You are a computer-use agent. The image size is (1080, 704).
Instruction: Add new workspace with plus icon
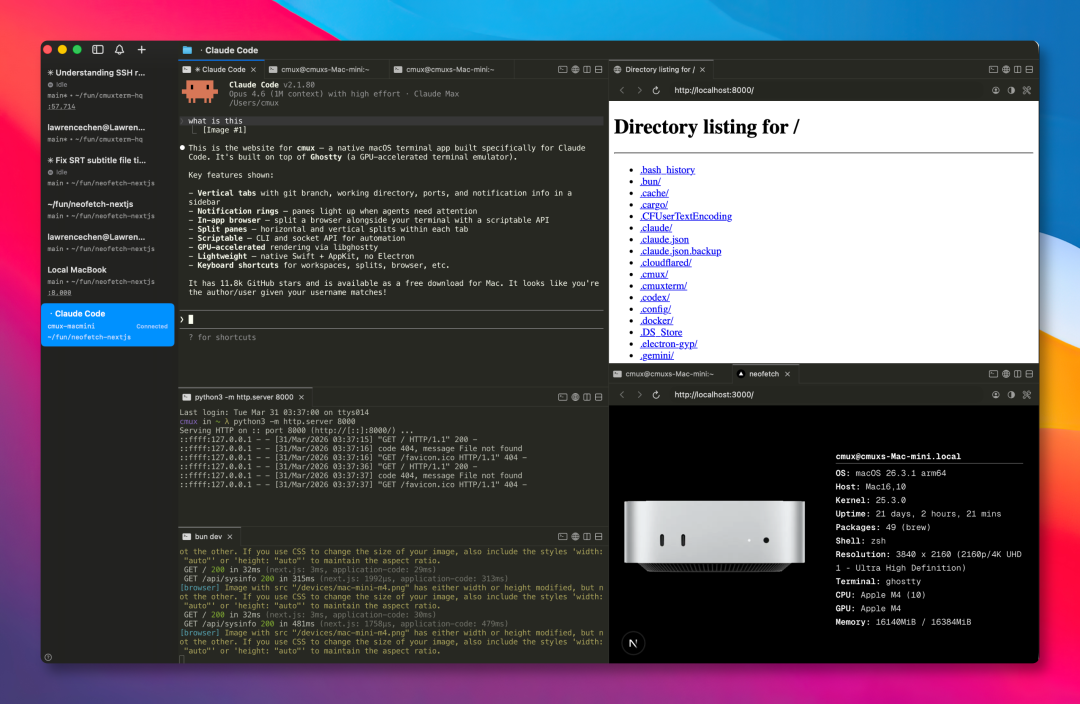point(141,50)
